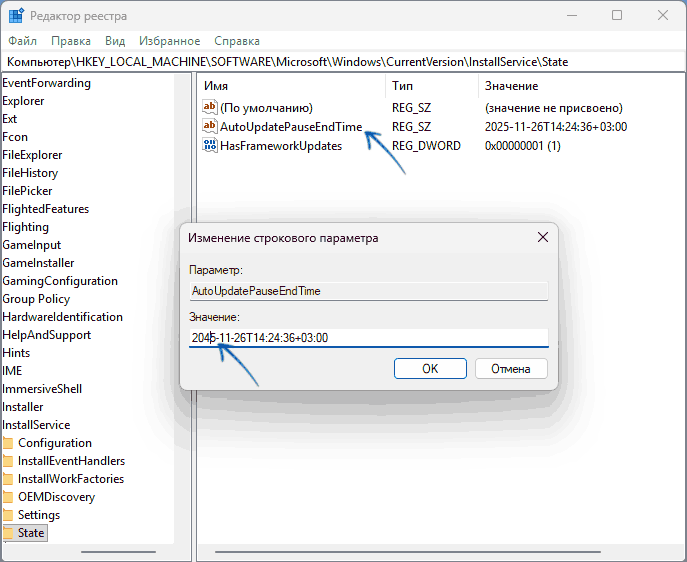The image size is (687, 562).
Task: Select the State key in the tree
Action: [31, 533]
